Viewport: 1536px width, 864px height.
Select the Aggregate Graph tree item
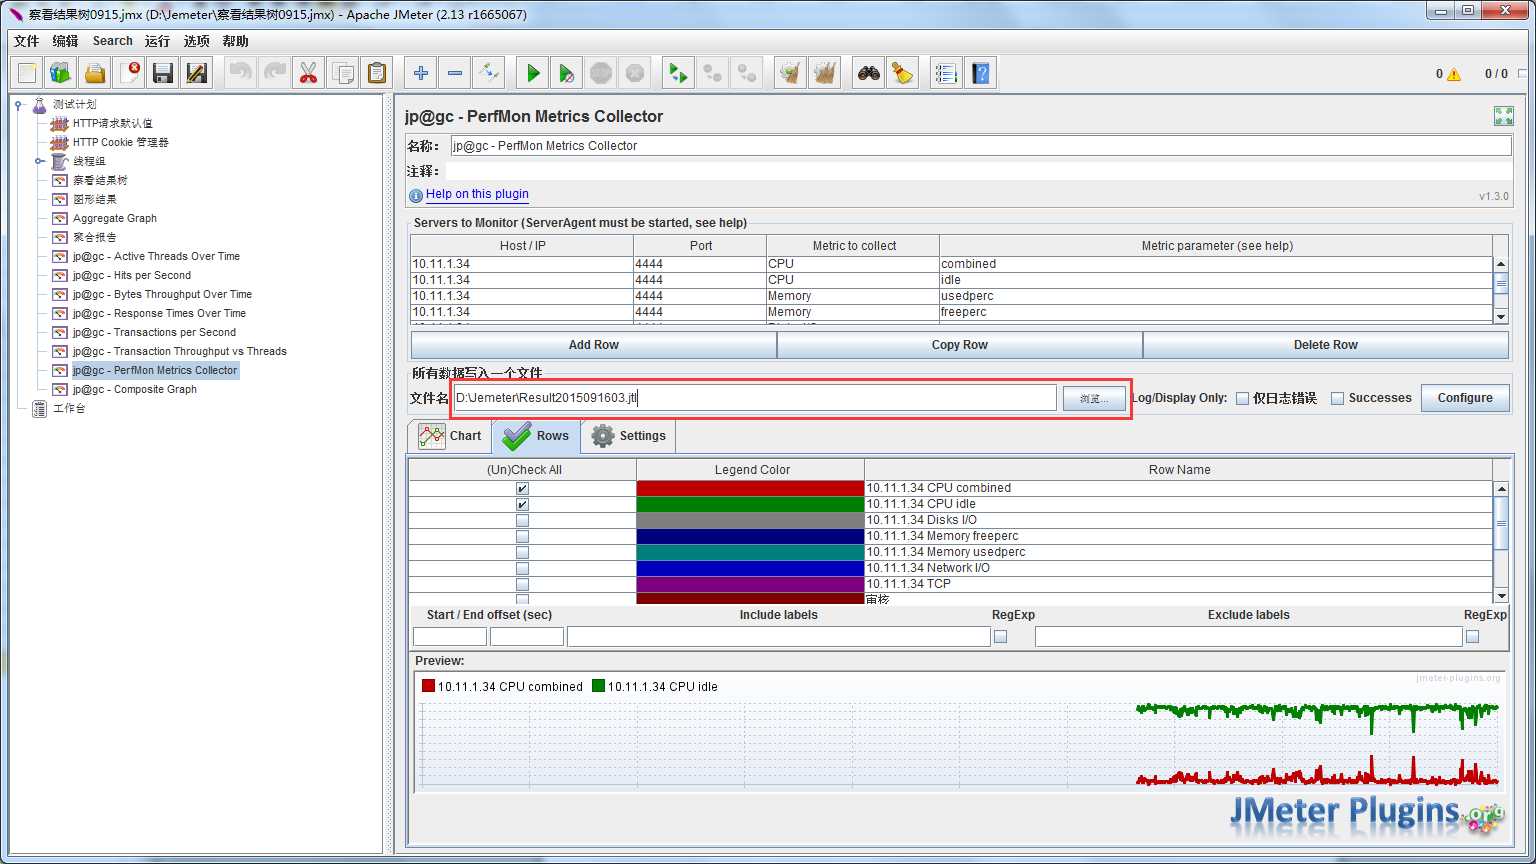point(115,218)
